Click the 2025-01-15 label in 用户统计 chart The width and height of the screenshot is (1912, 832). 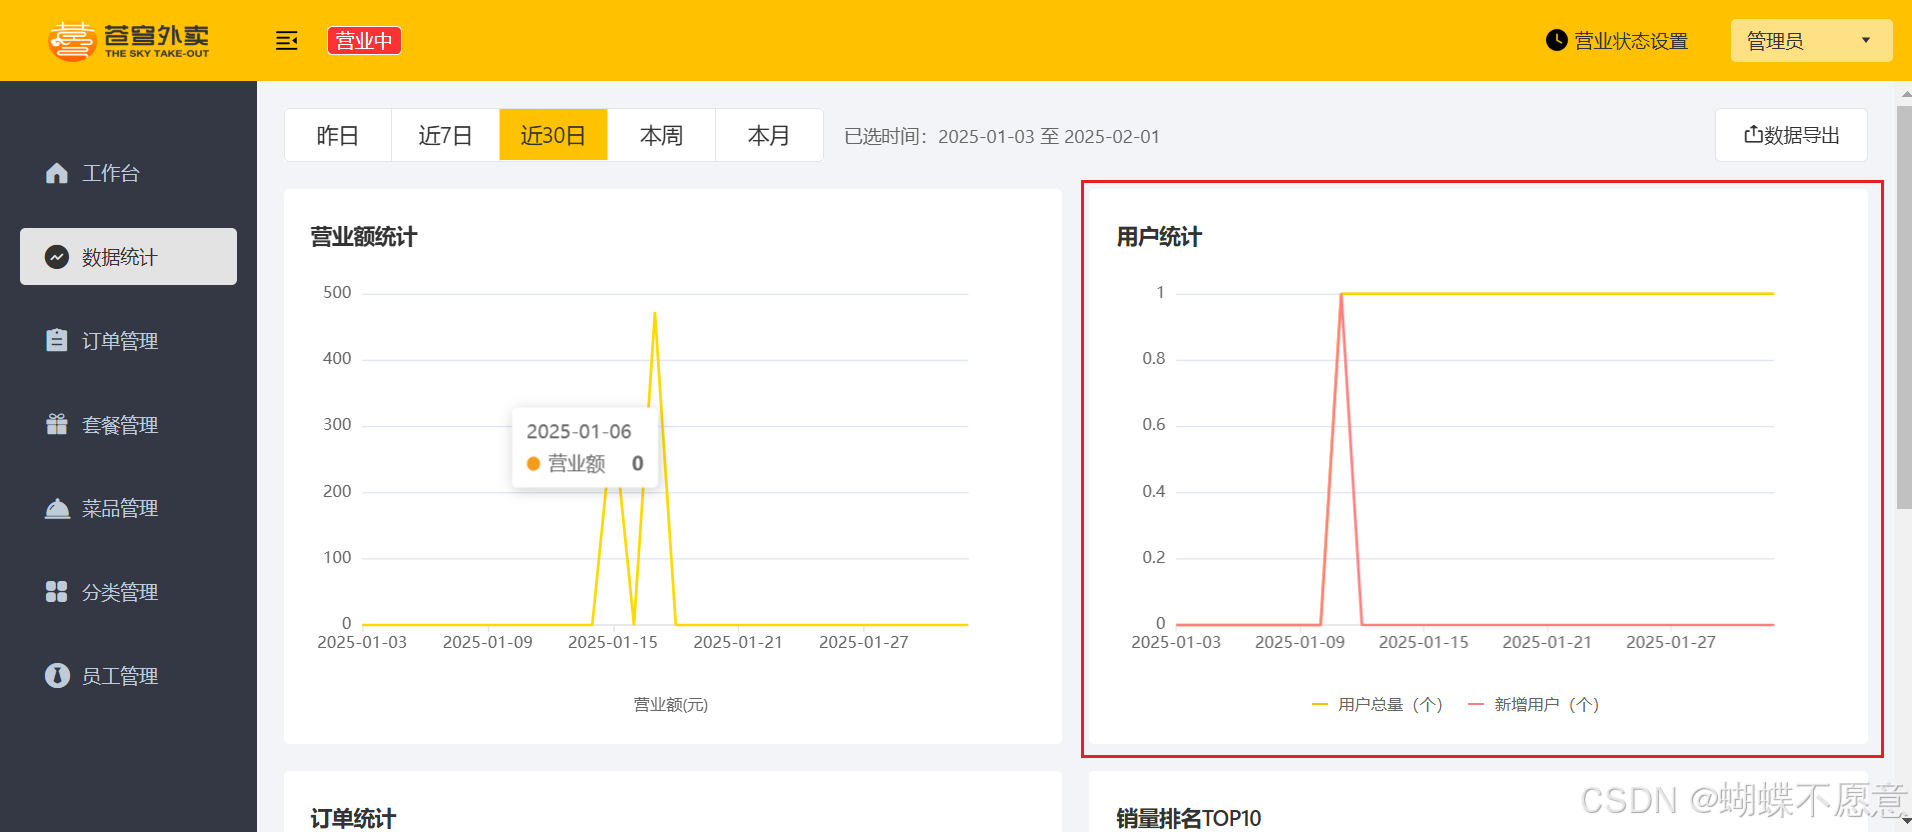(x=1424, y=642)
